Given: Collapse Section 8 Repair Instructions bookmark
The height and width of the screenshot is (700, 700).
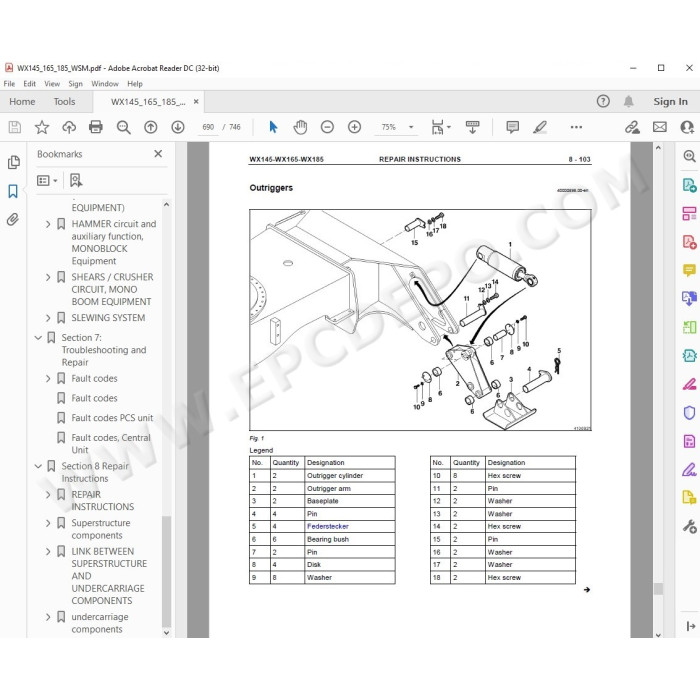Looking at the screenshot, I should (x=38, y=466).
